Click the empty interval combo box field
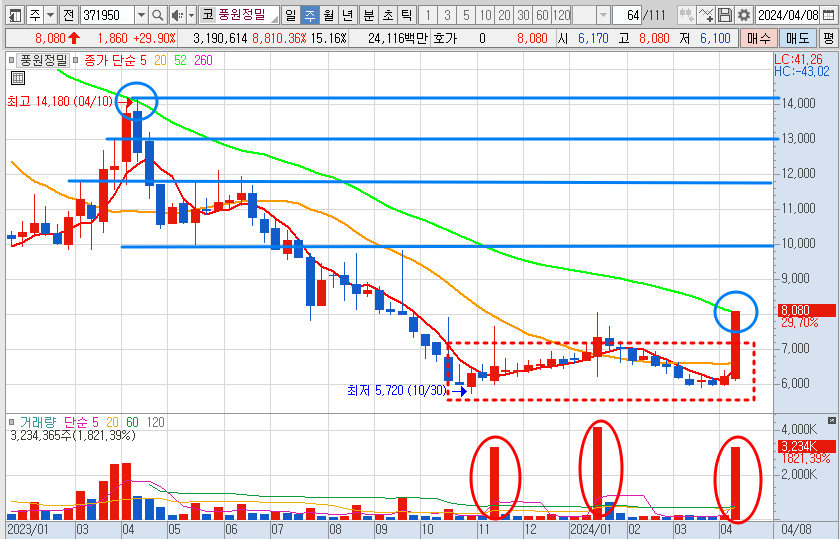Viewport: 840px width, 539px height. click(x=584, y=15)
